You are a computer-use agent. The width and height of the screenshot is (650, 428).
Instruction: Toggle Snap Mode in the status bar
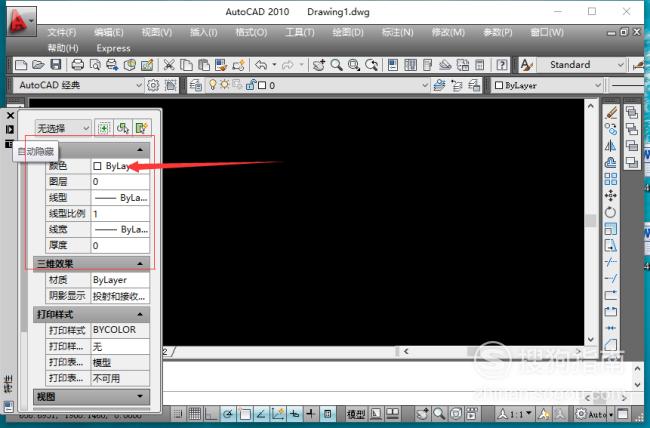[178, 413]
